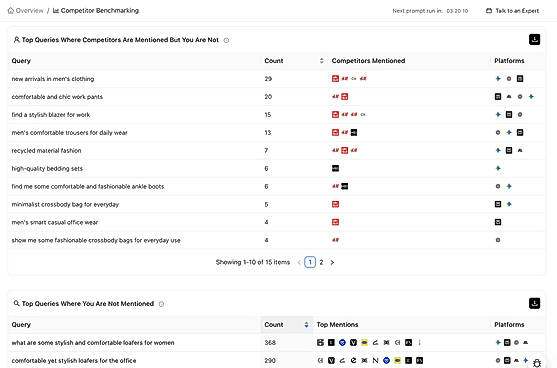Click the Gemini sparkle icon in work pants row
Viewport: 557px width, 368px height.
(531, 97)
